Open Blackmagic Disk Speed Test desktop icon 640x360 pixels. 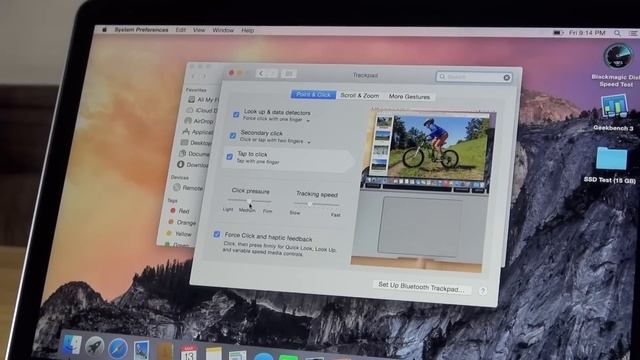pyautogui.click(x=618, y=56)
